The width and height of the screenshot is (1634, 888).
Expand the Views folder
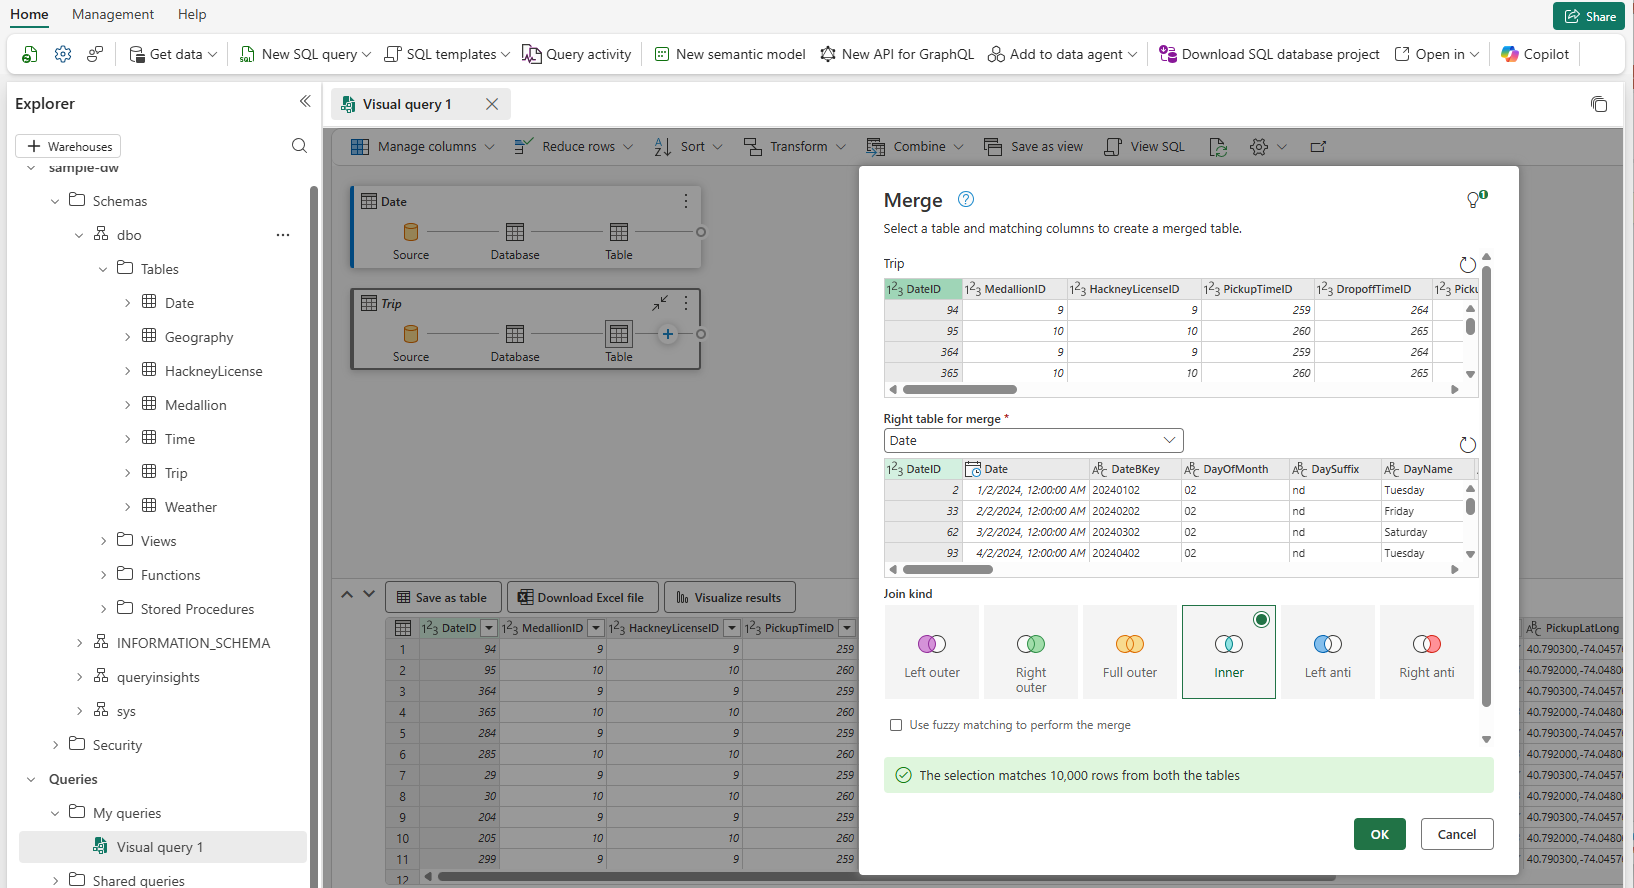coord(103,541)
